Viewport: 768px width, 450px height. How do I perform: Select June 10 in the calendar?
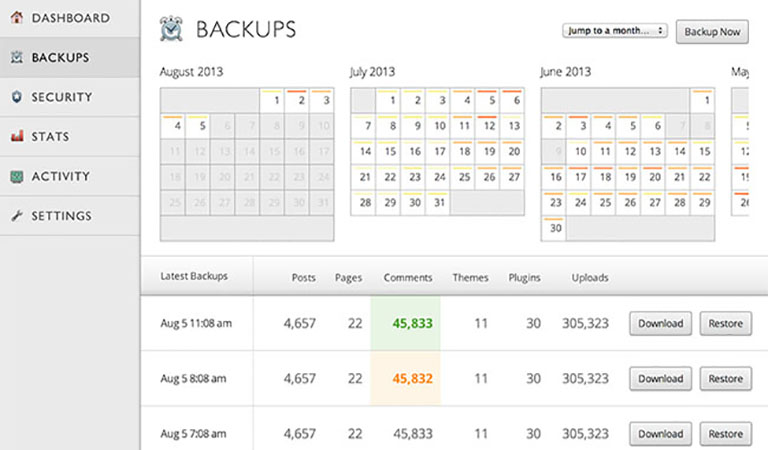578,151
